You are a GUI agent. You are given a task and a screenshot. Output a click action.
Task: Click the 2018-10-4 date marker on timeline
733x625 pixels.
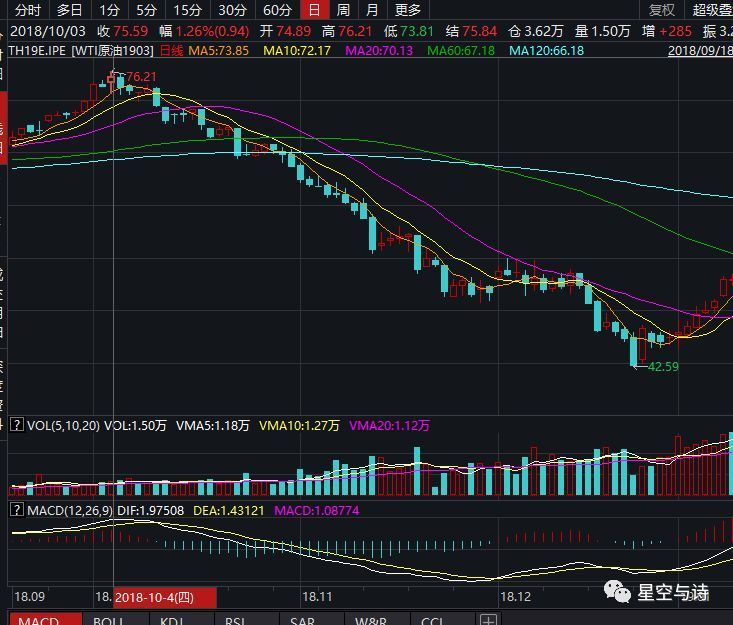(164, 596)
